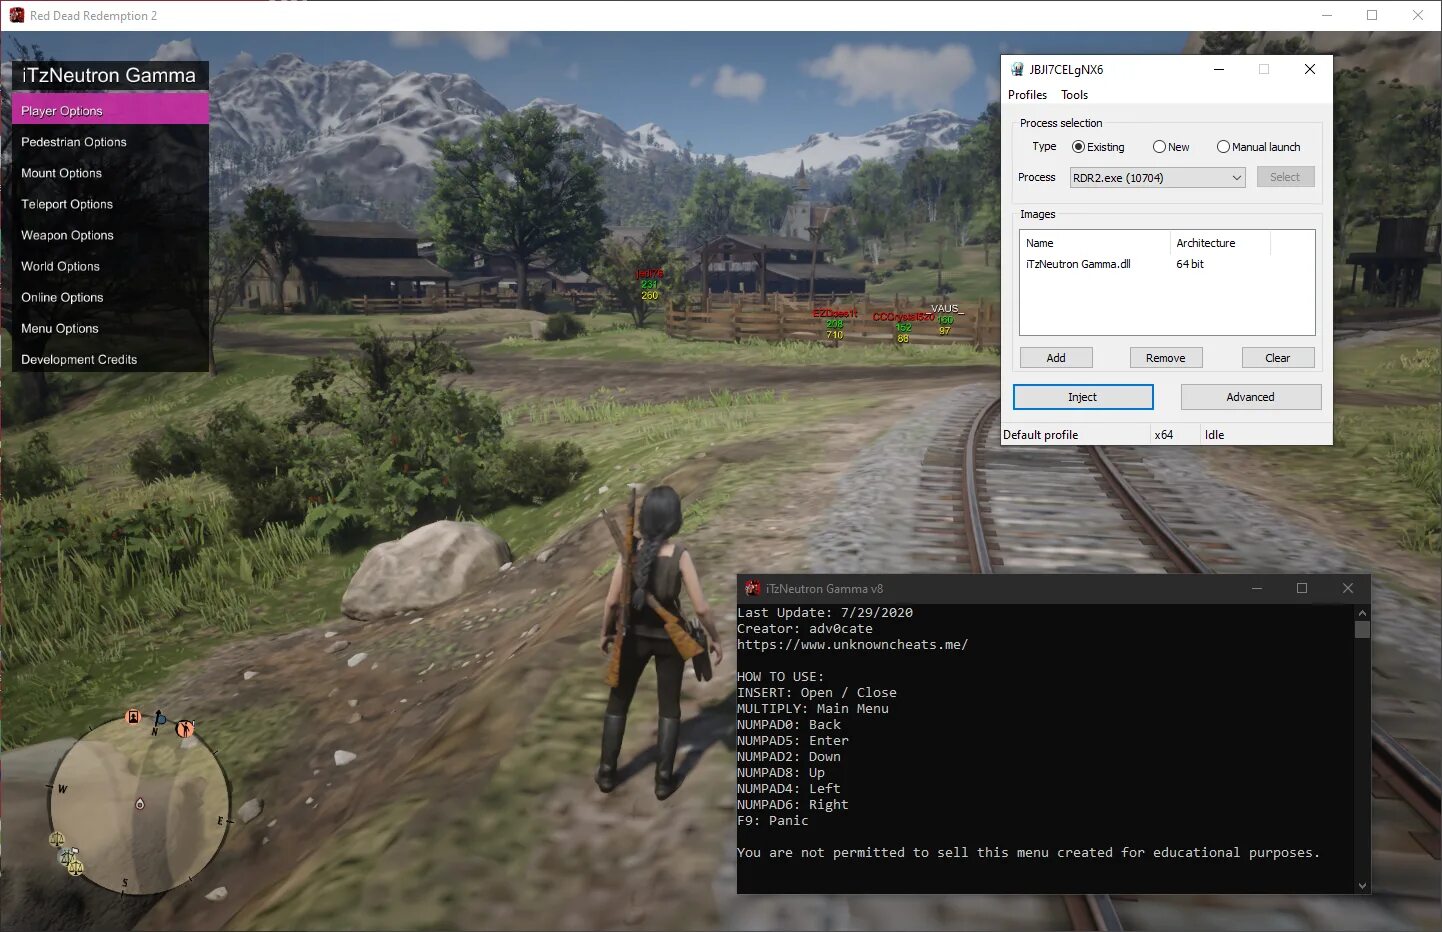Image resolution: width=1442 pixels, height=932 pixels.
Task: Click the Name column header
Action: click(x=1095, y=243)
